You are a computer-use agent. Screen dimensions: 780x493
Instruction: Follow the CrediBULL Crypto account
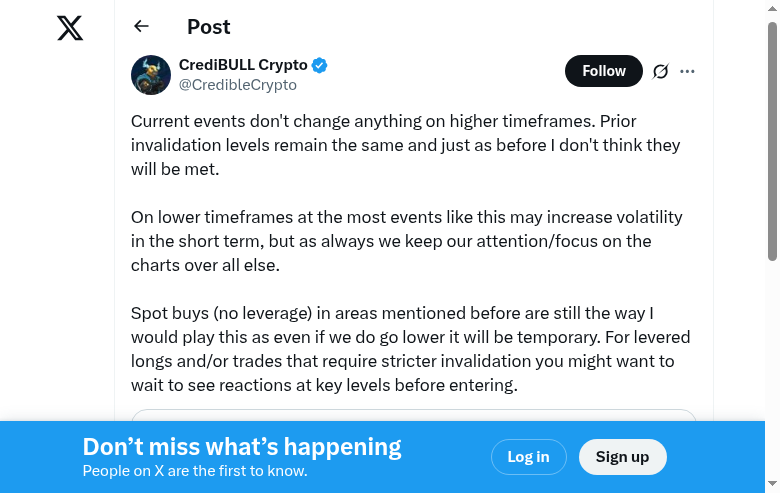pos(603,71)
